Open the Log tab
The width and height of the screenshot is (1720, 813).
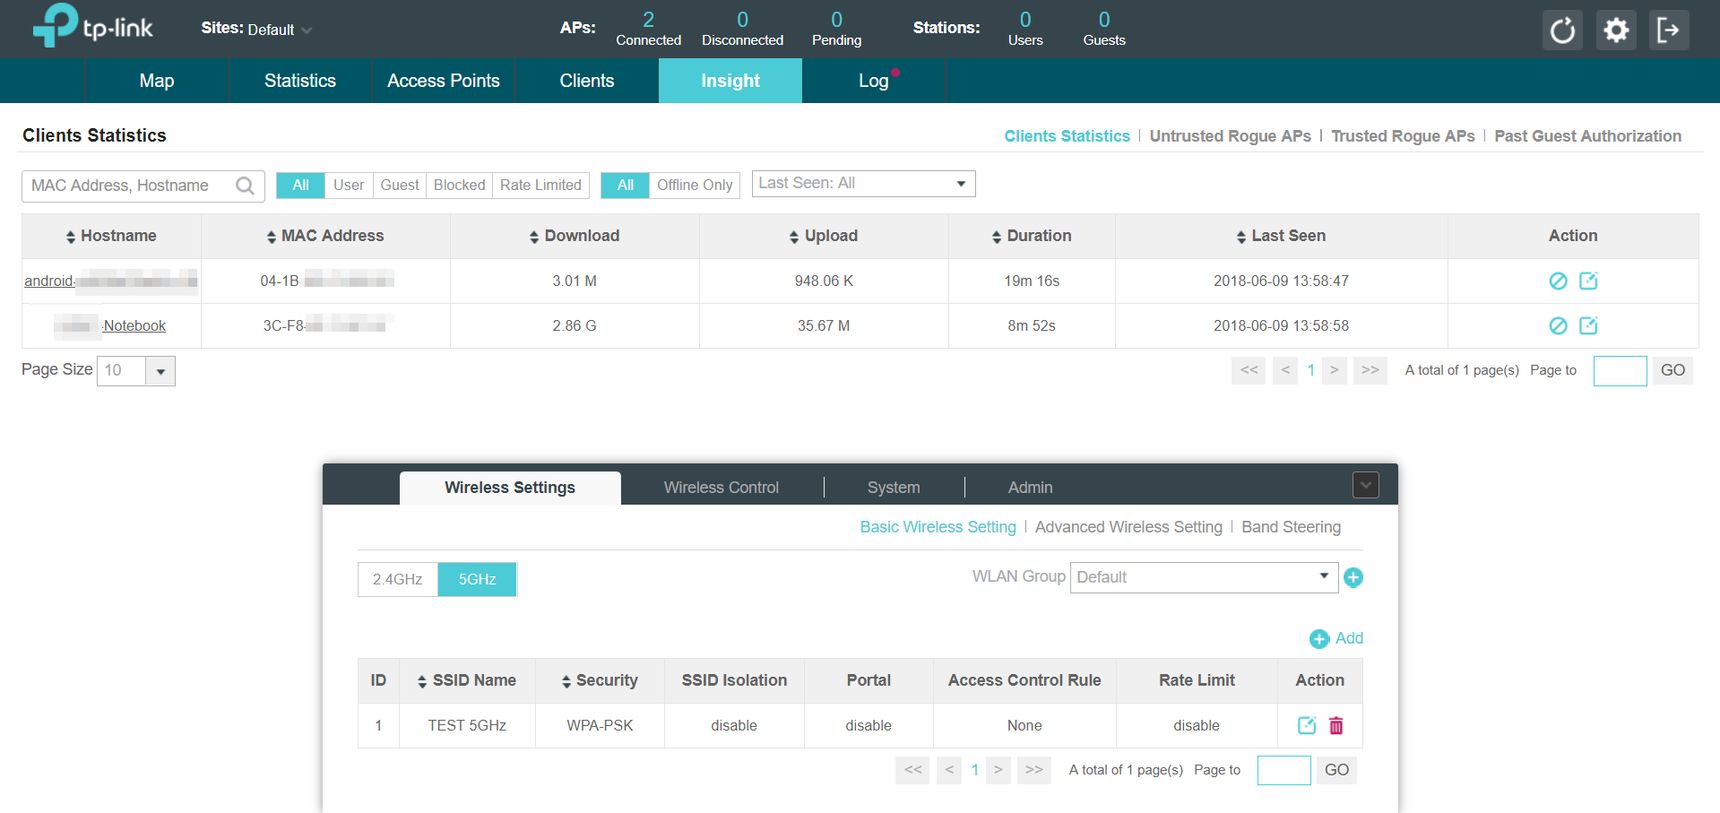pyautogui.click(x=874, y=81)
